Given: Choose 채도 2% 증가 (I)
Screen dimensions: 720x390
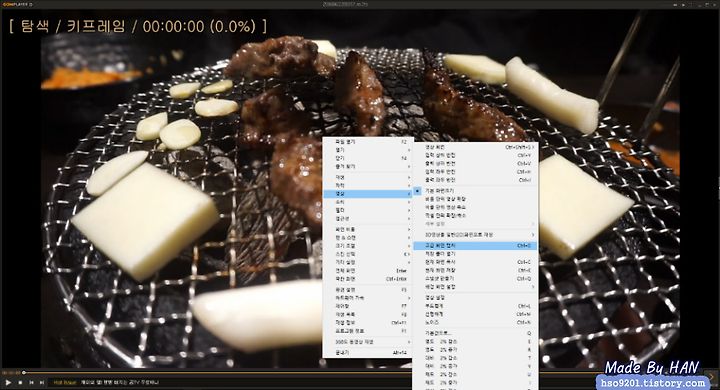Looking at the screenshot, I should point(475,382).
